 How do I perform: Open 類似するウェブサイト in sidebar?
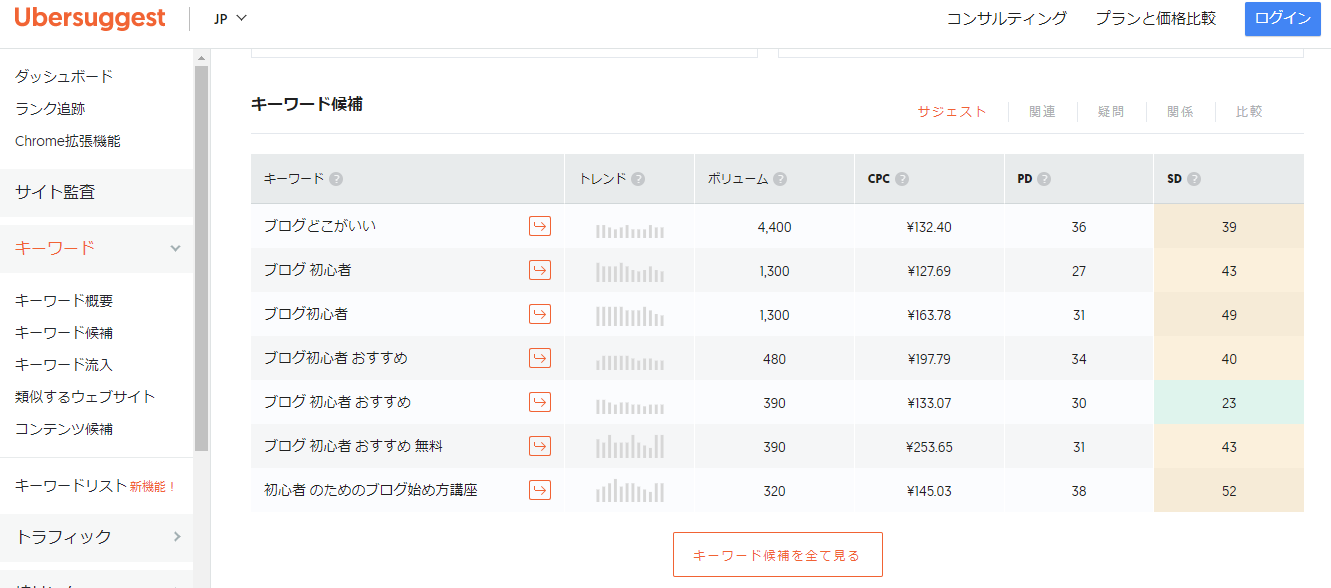coord(85,396)
